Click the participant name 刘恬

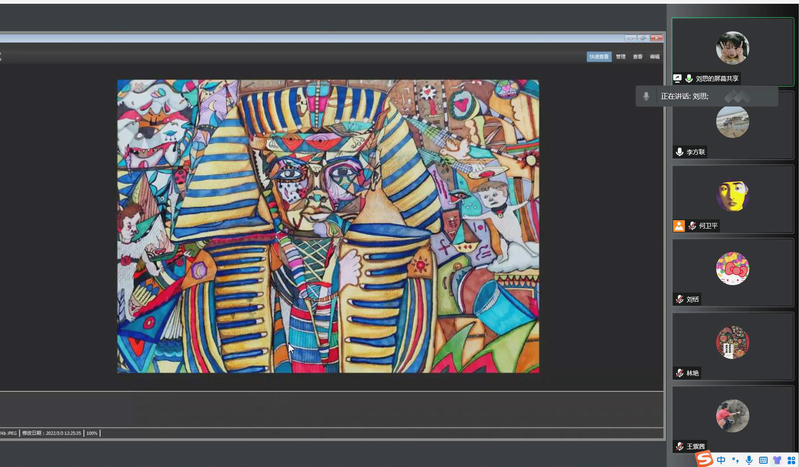click(x=693, y=299)
